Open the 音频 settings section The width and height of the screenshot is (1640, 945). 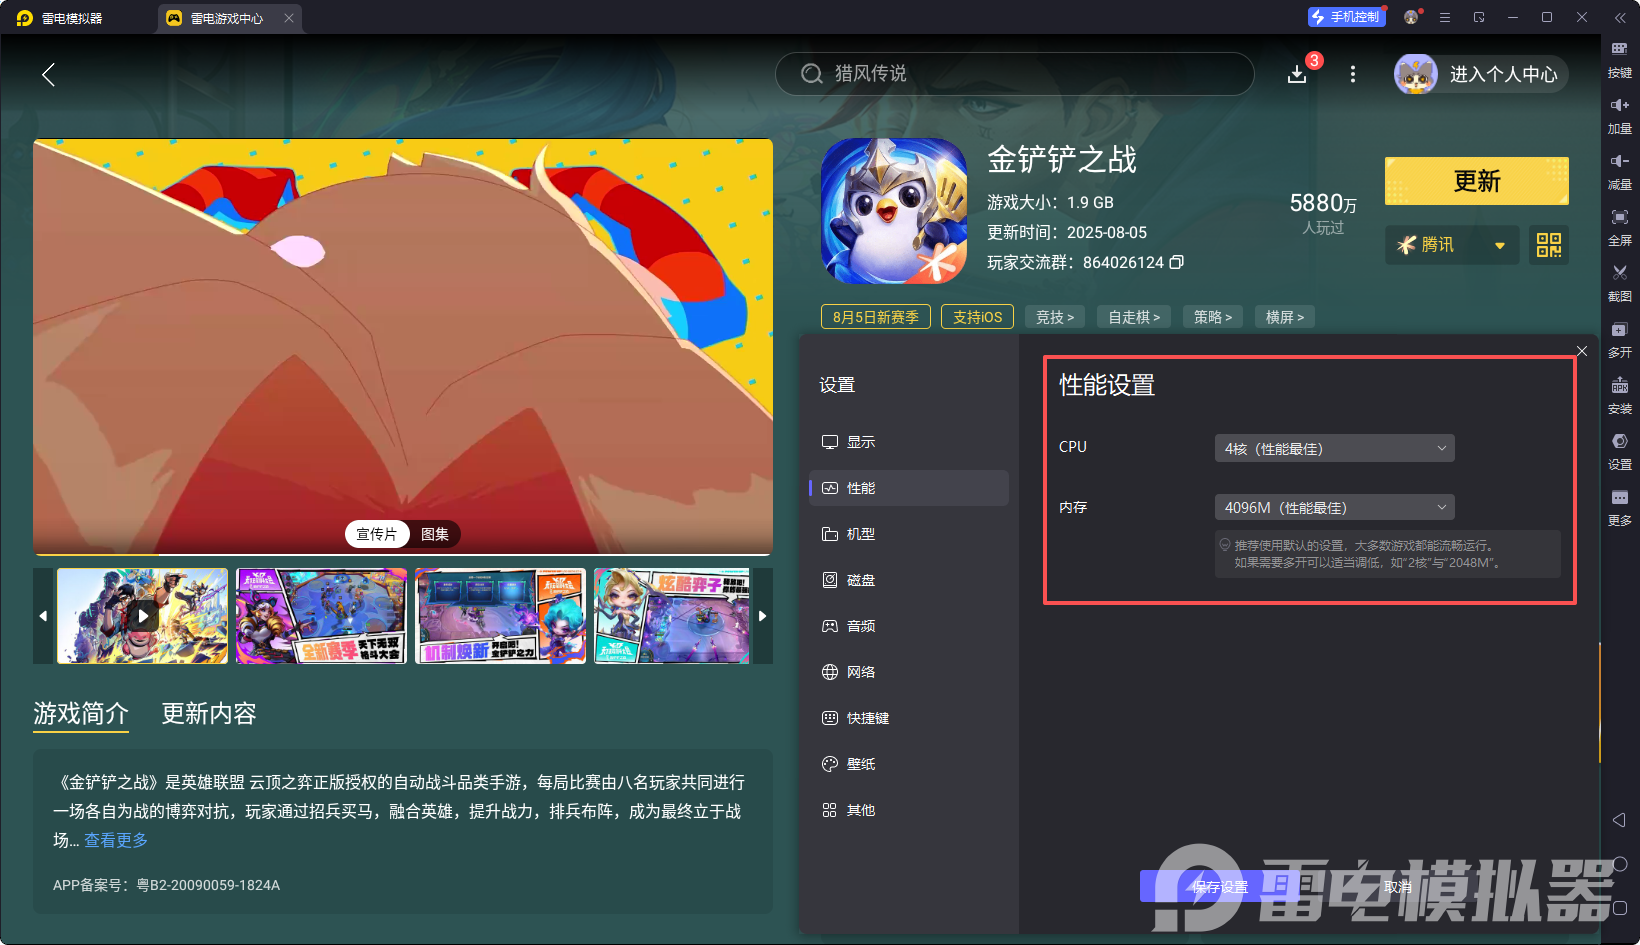[x=909, y=626]
